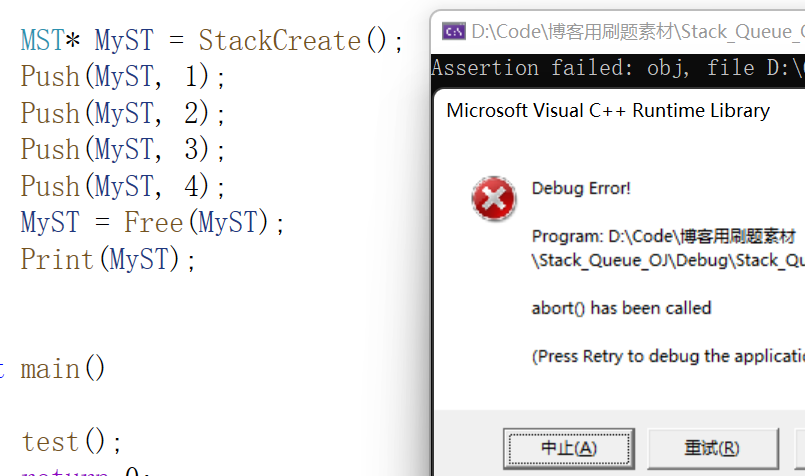Click the test() call inside main

coord(71,442)
